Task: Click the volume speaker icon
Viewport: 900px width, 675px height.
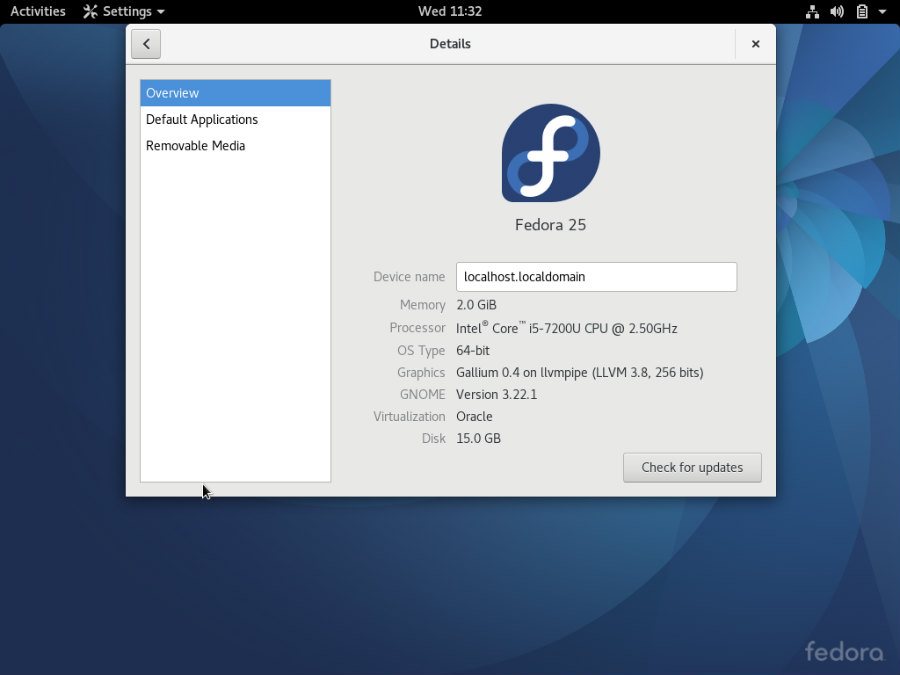Action: (x=837, y=12)
